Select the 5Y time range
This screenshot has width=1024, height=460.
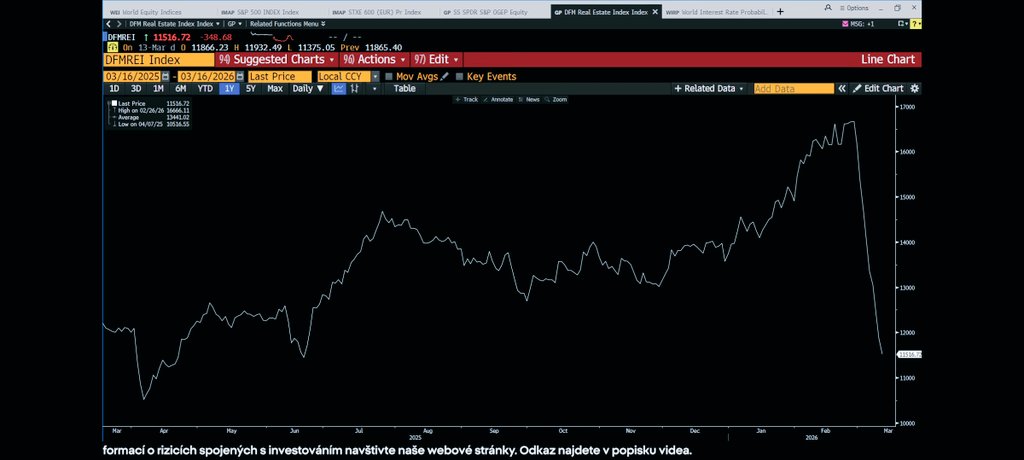point(251,89)
